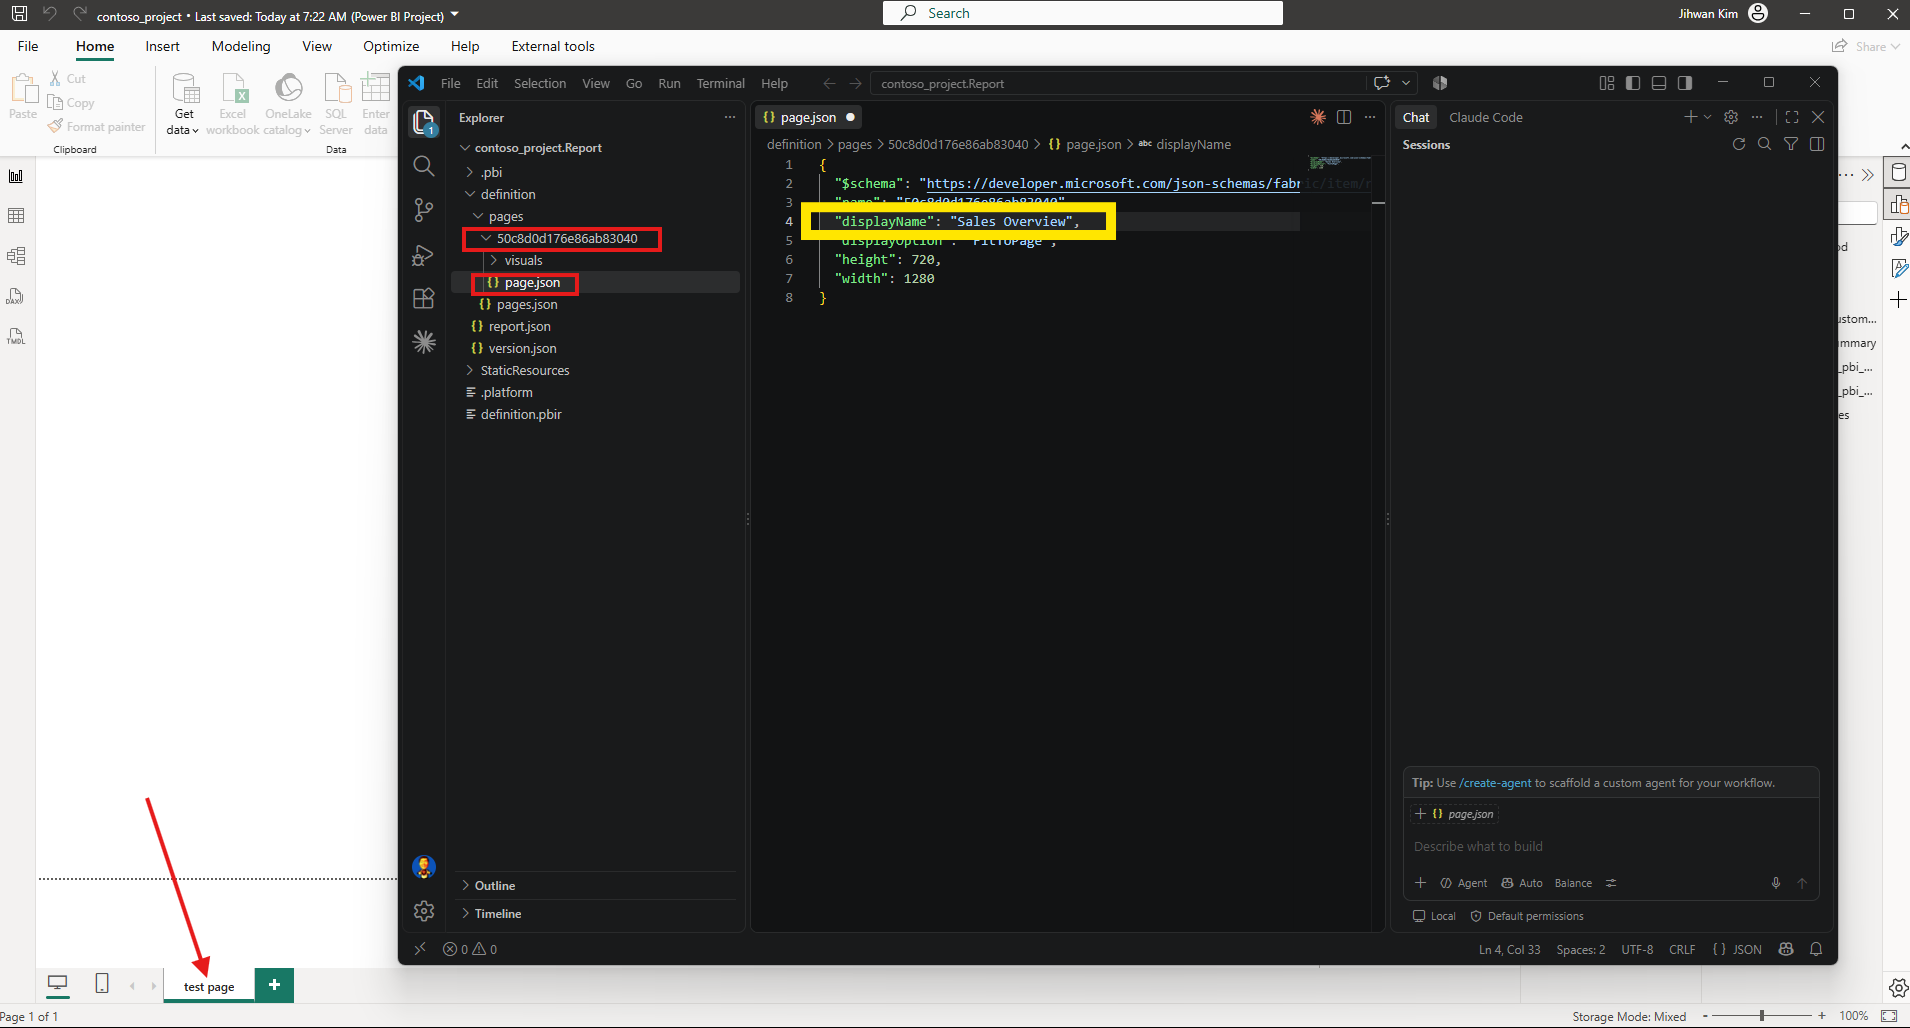Refresh the chat Sessions list
1910x1028 pixels.
[1739, 144]
